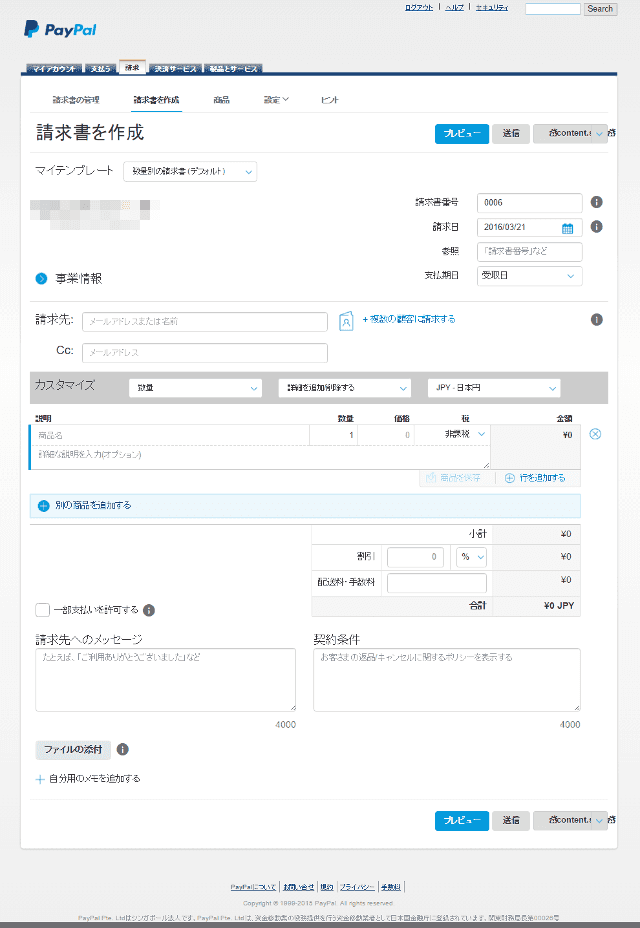This screenshot has height=928, width=640.
Task: Focus 参照 reference input field
Action: point(529,252)
